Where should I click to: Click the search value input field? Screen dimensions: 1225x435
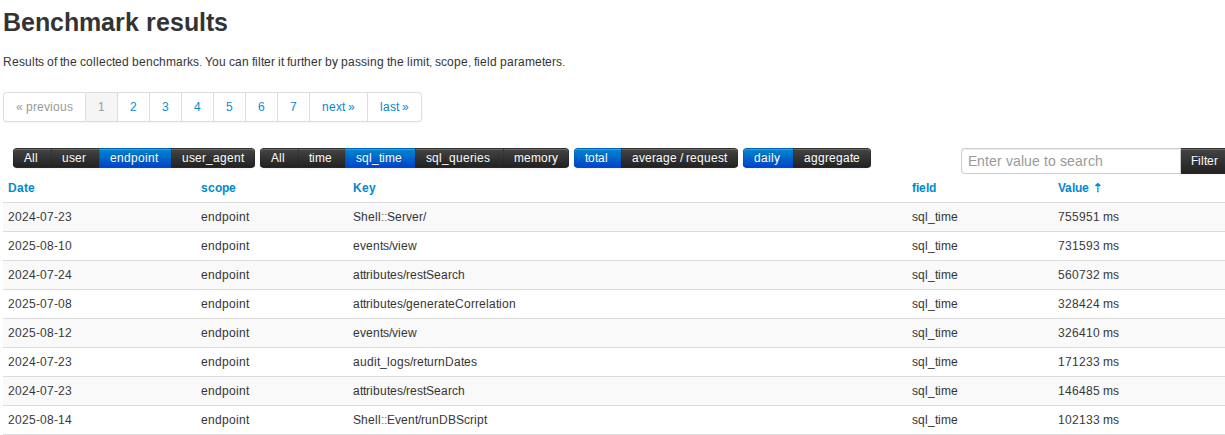[1070, 161]
